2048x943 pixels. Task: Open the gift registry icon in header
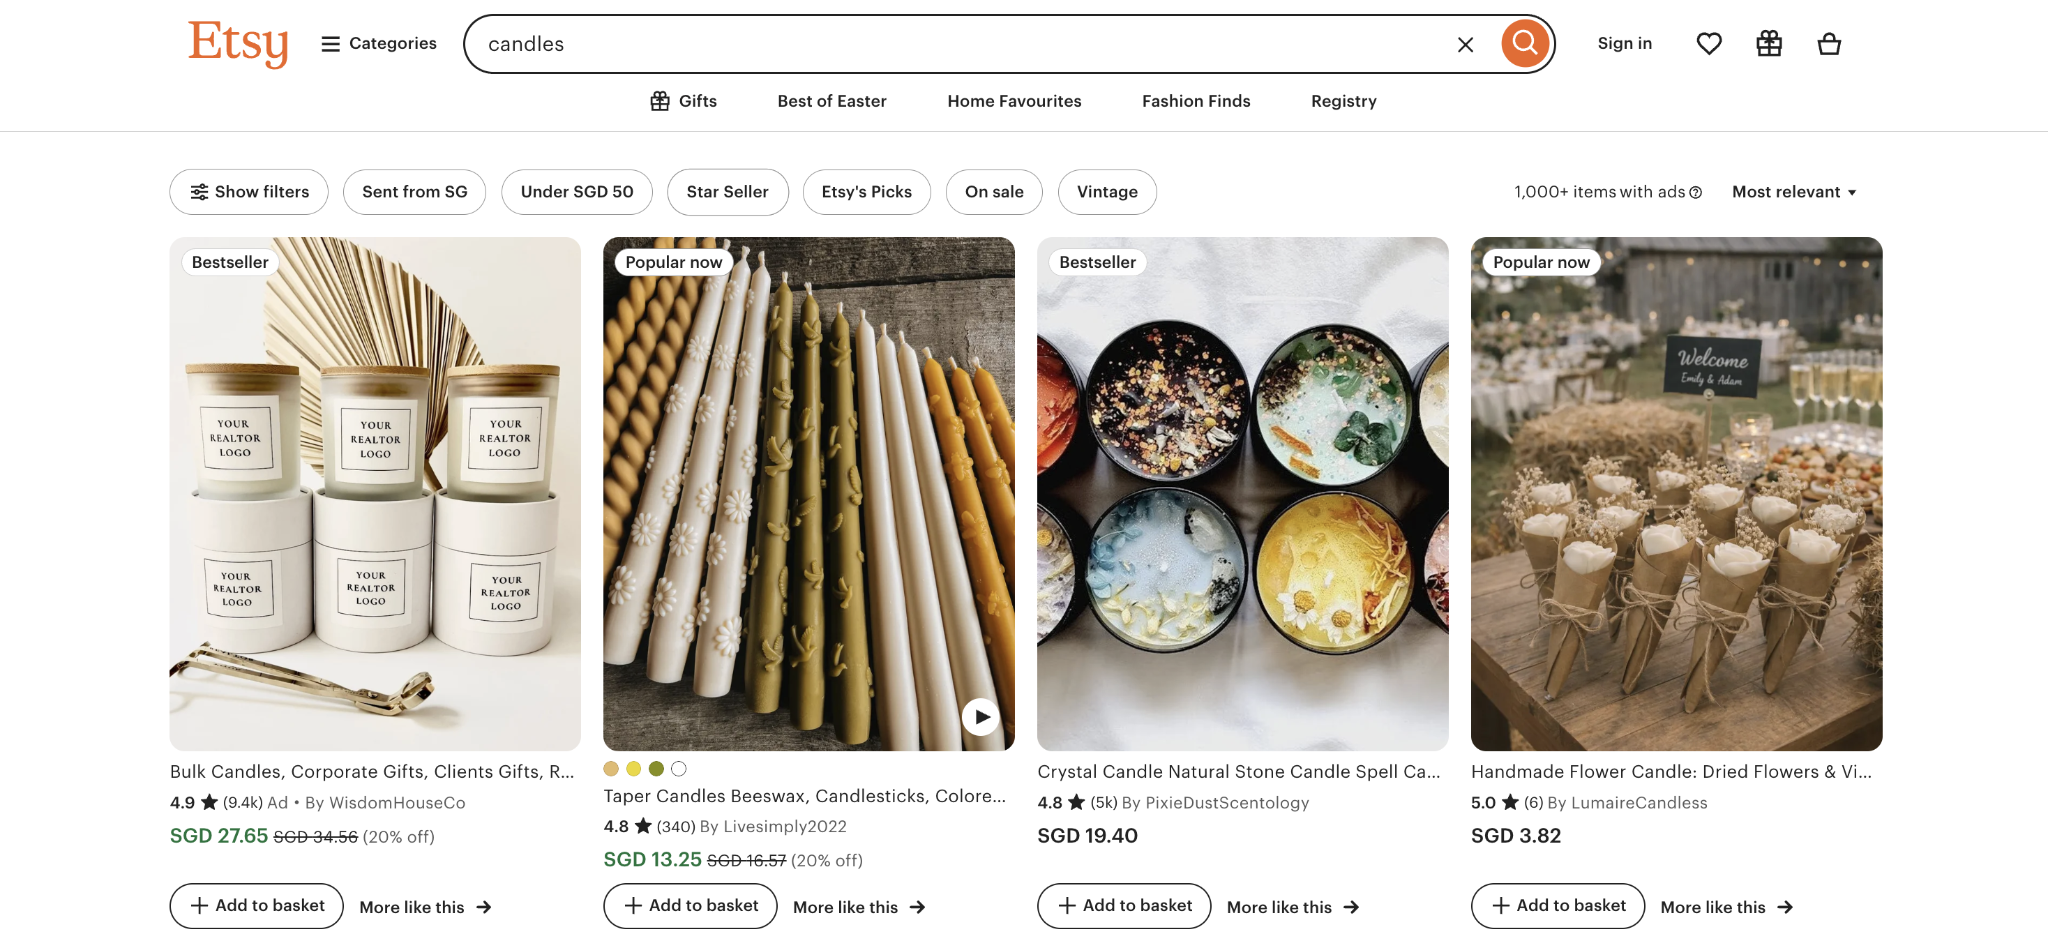click(x=1768, y=43)
